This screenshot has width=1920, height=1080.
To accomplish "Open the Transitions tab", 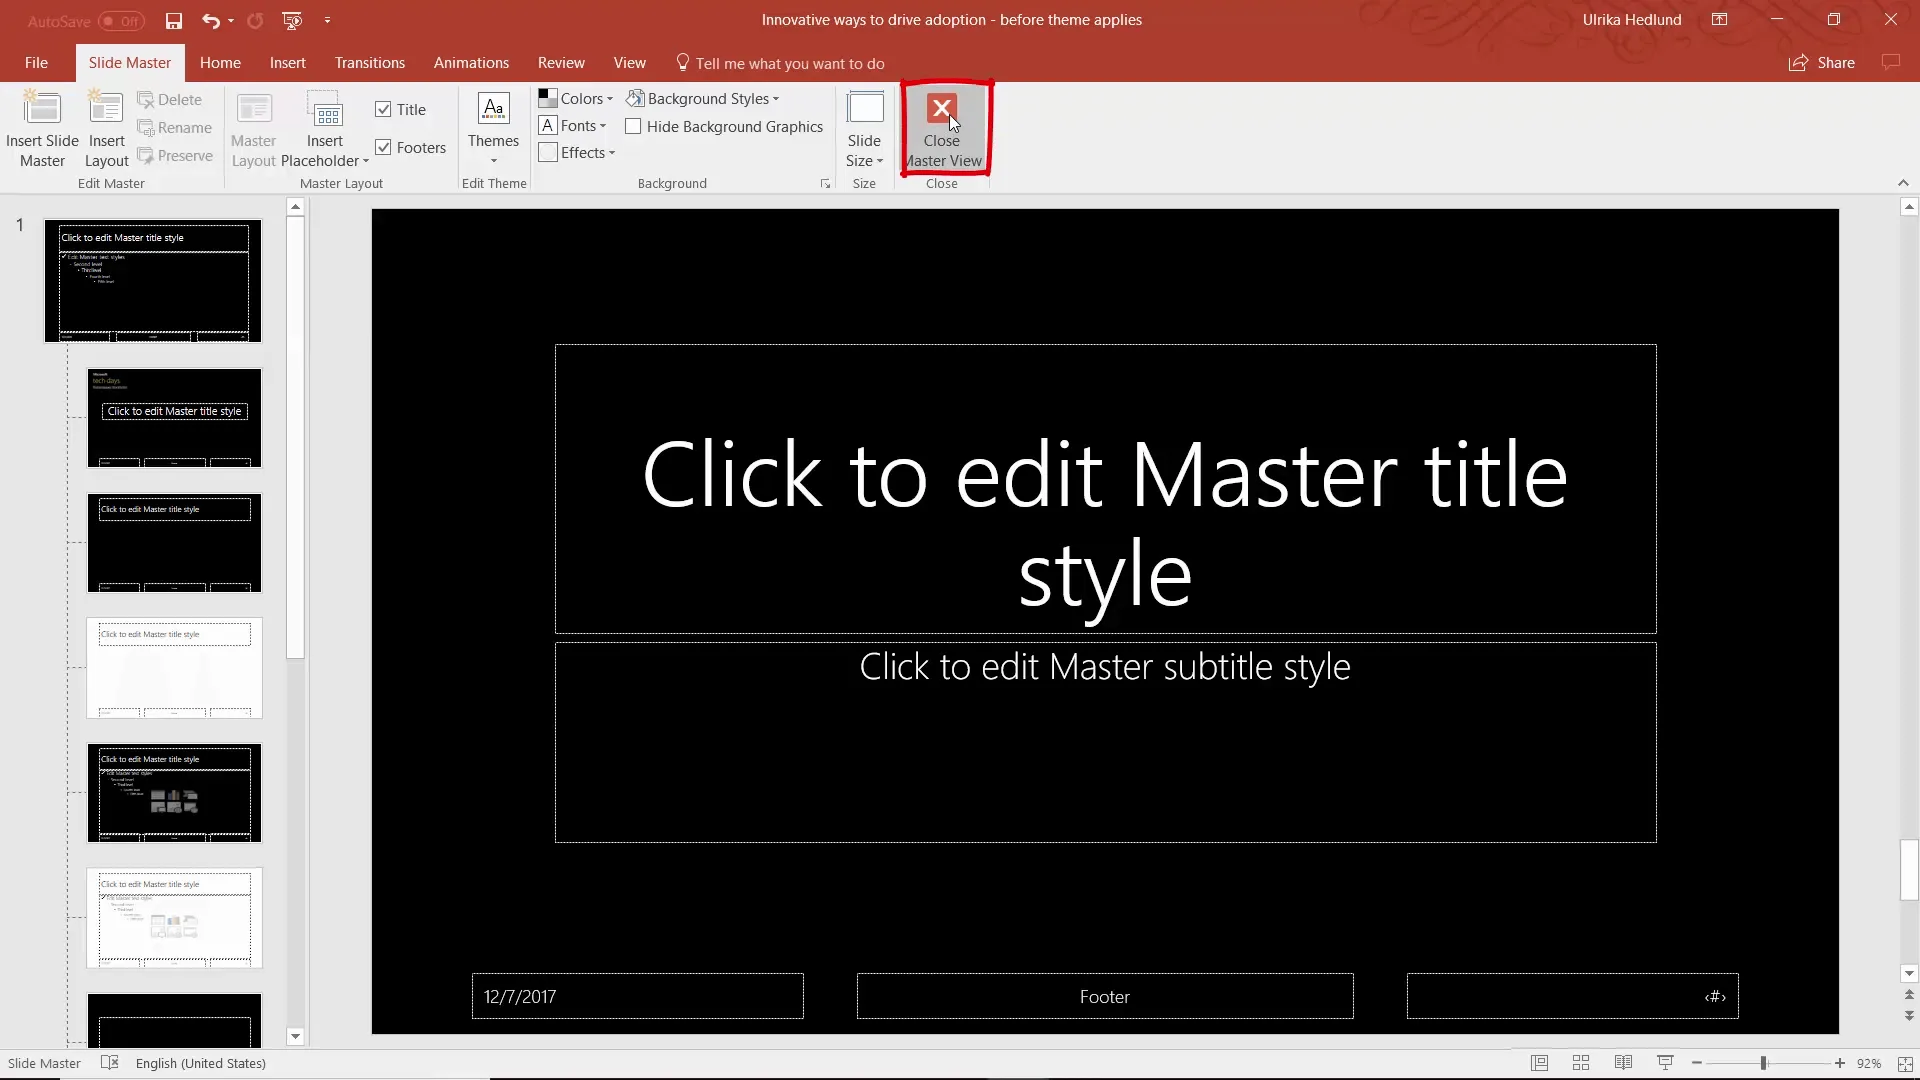I will click(x=370, y=63).
